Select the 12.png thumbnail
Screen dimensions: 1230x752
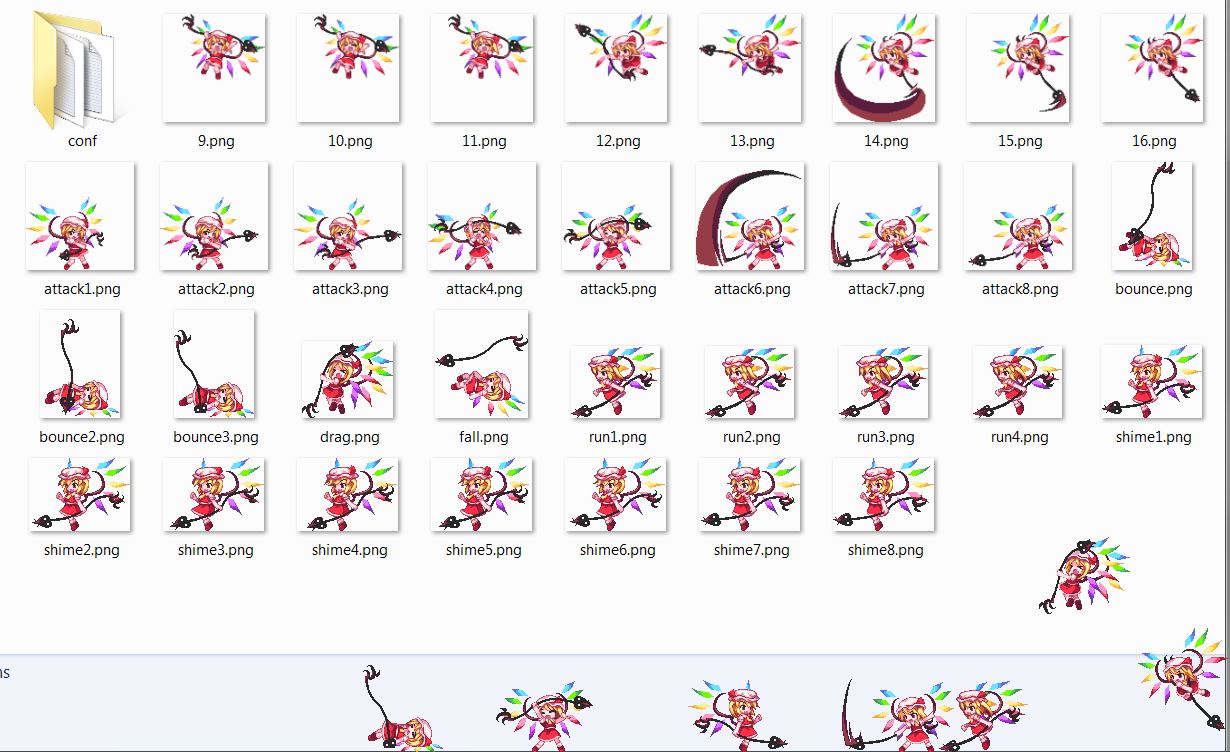point(616,68)
